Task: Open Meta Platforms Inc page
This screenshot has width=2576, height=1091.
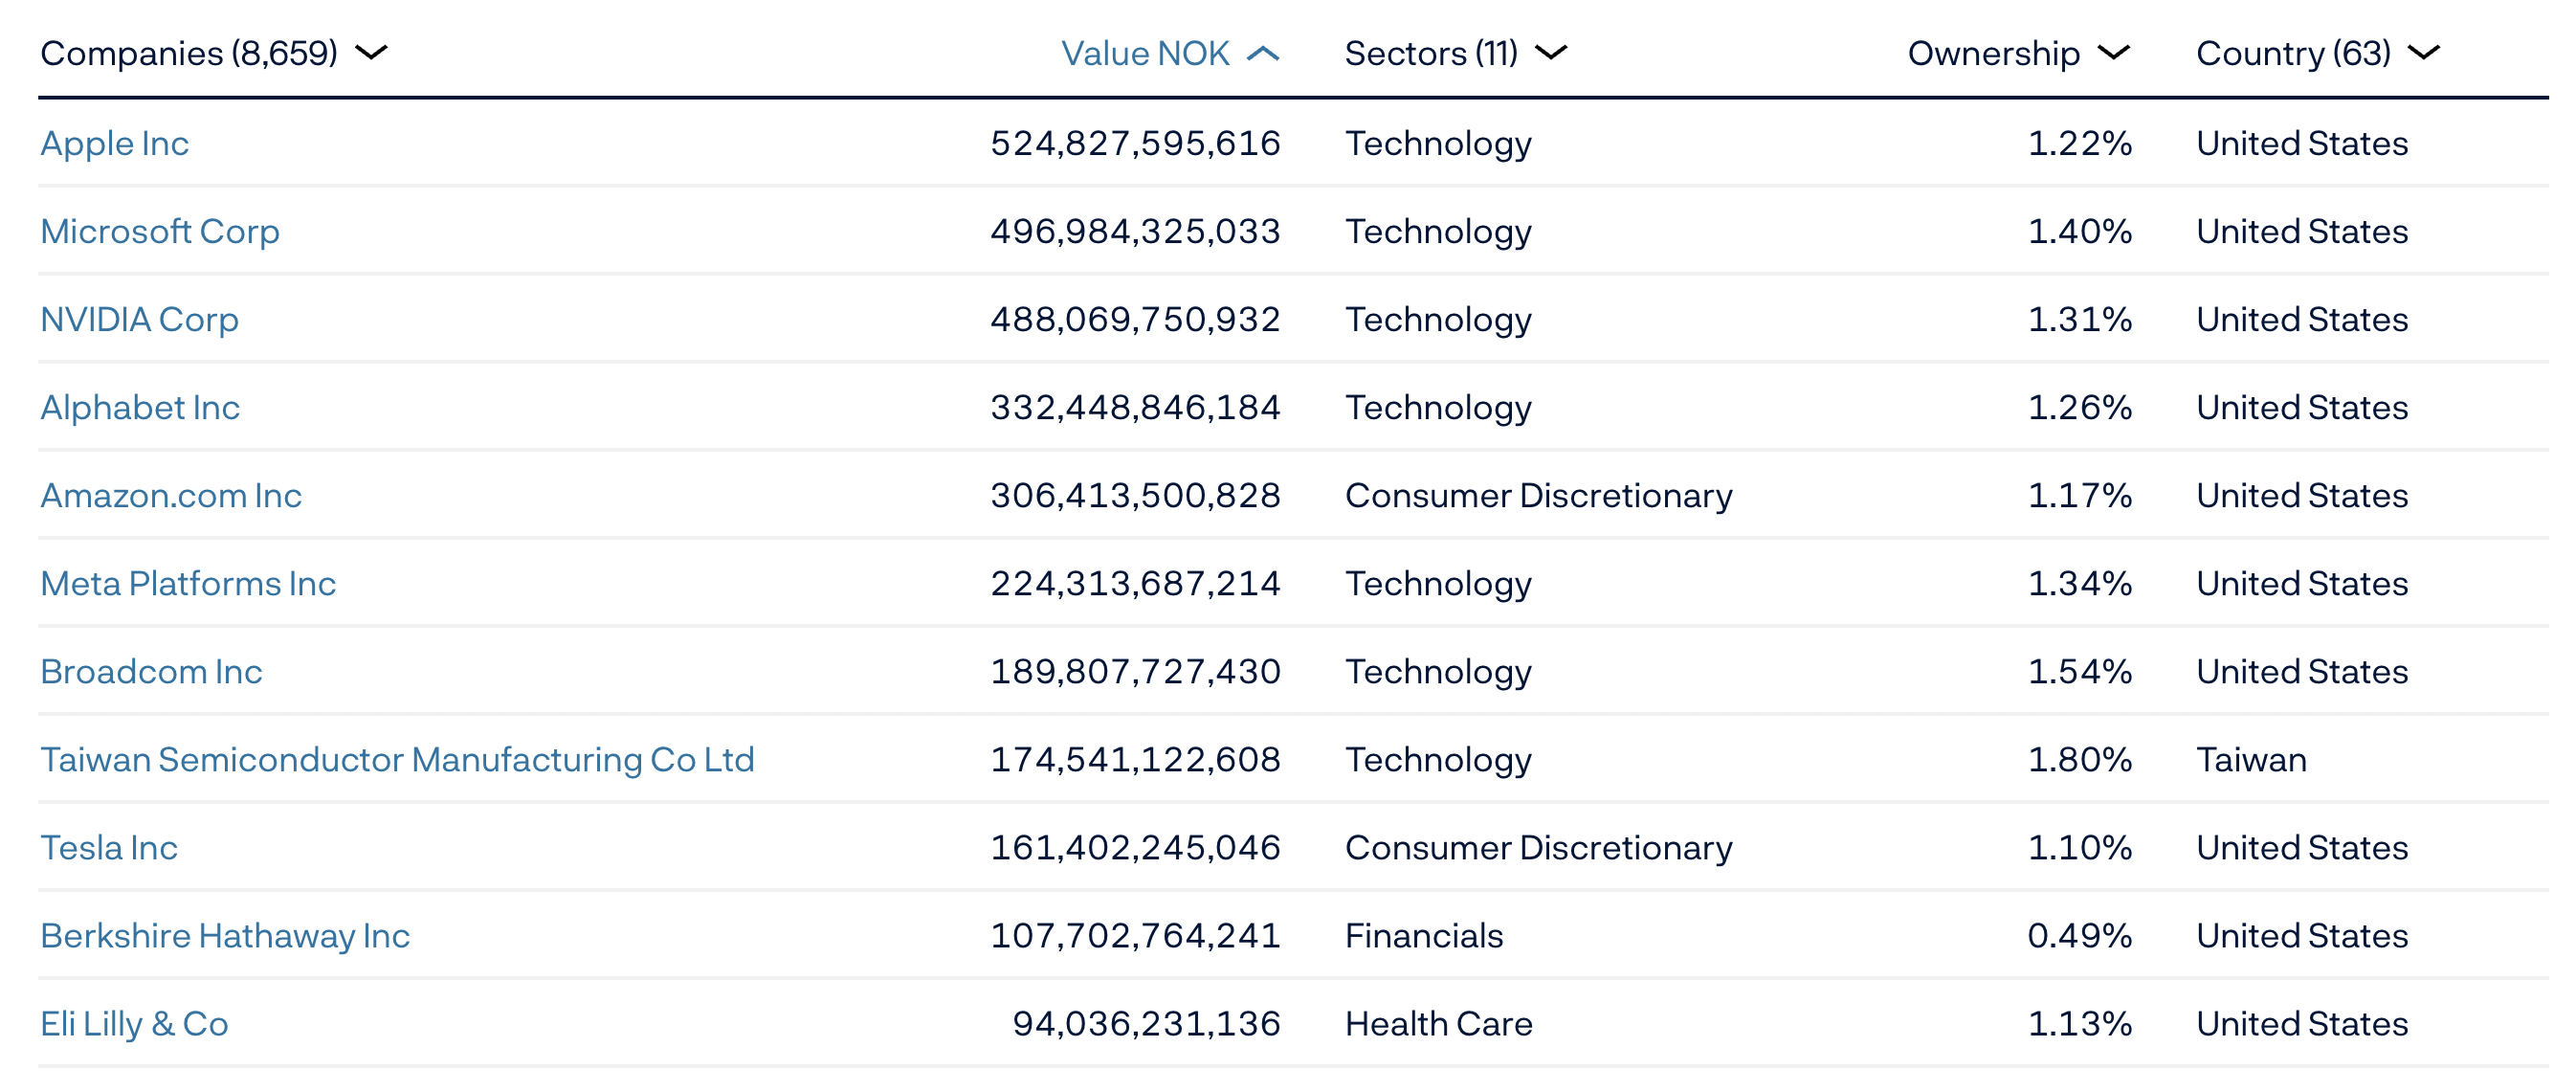Action: click(x=188, y=583)
